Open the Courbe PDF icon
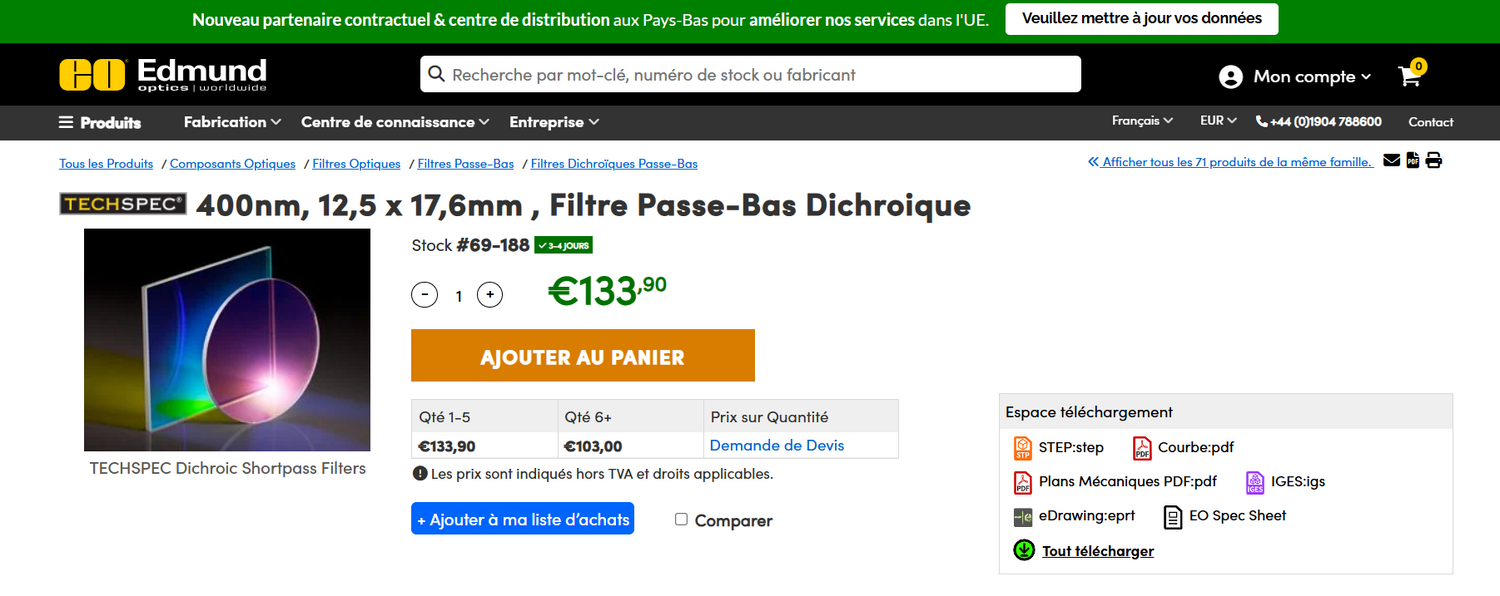 tap(1142, 448)
